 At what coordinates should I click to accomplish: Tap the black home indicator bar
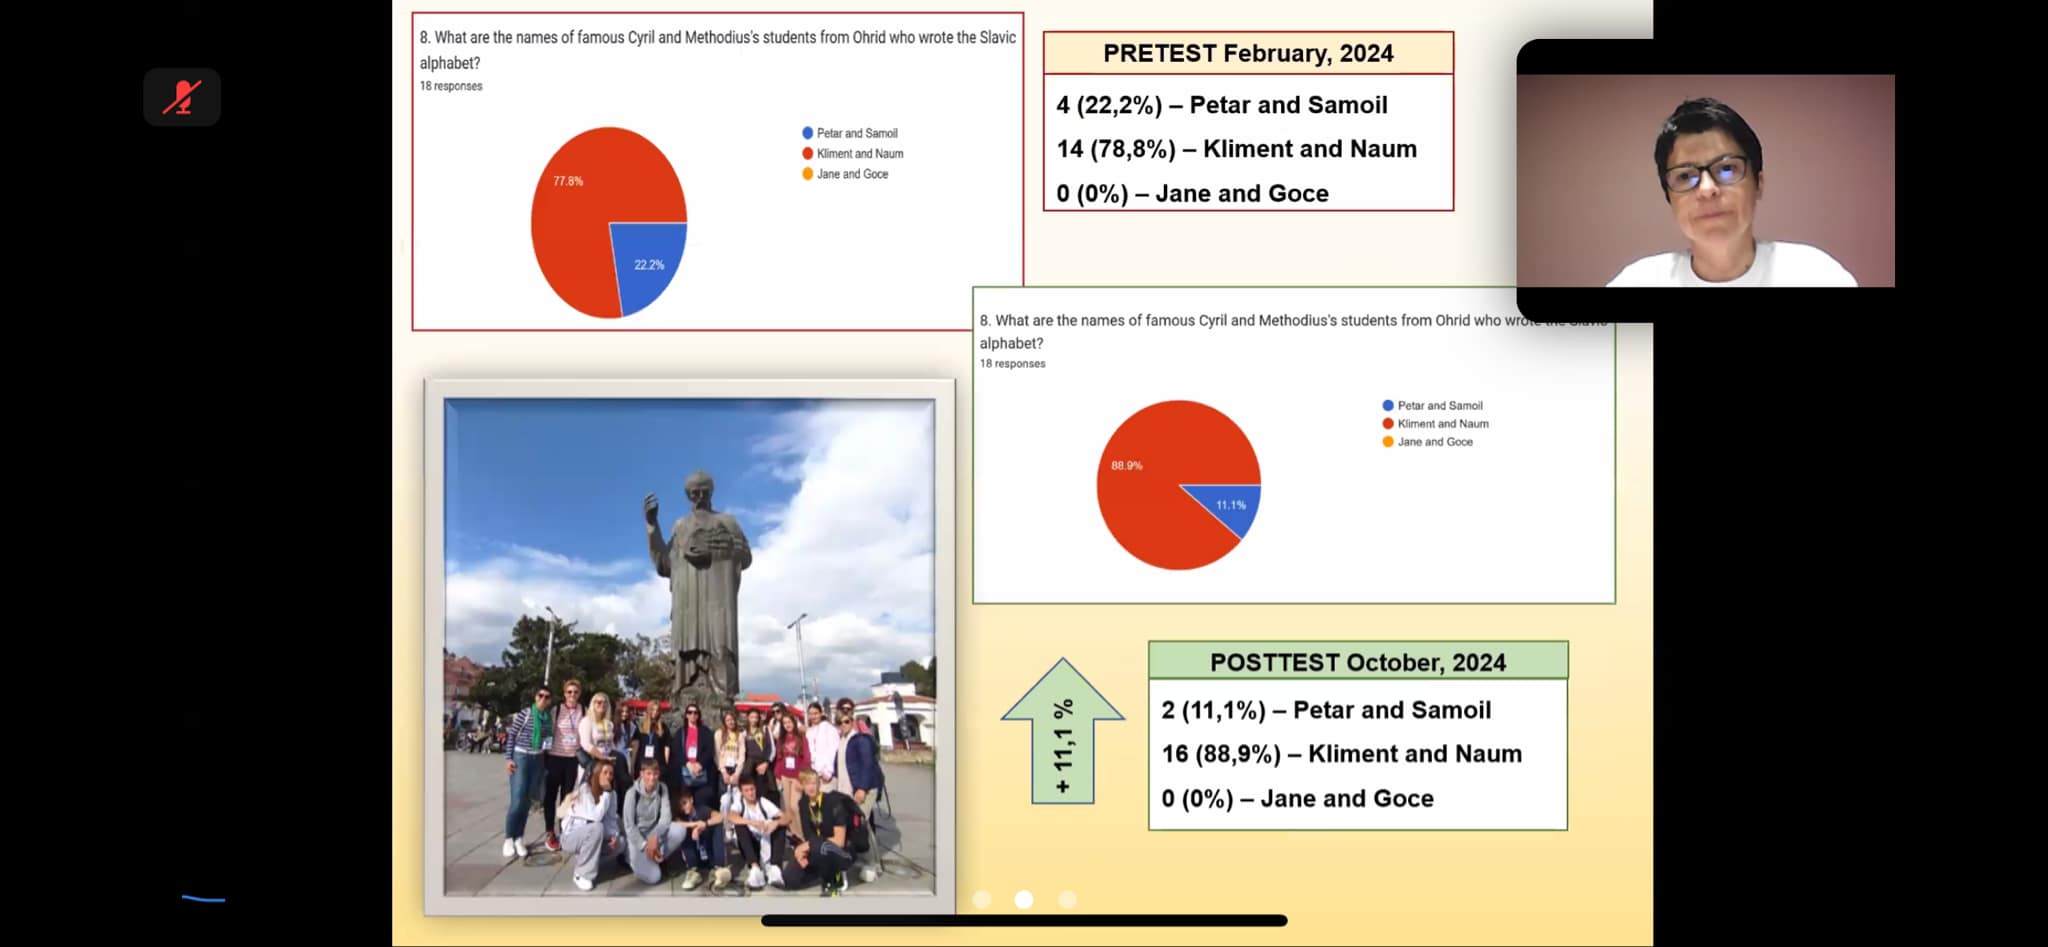coord(1024,920)
